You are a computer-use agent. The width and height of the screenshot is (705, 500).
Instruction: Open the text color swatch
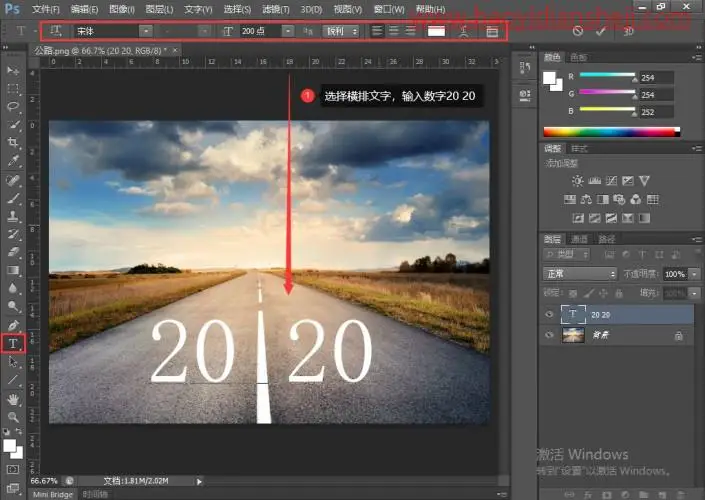point(436,31)
